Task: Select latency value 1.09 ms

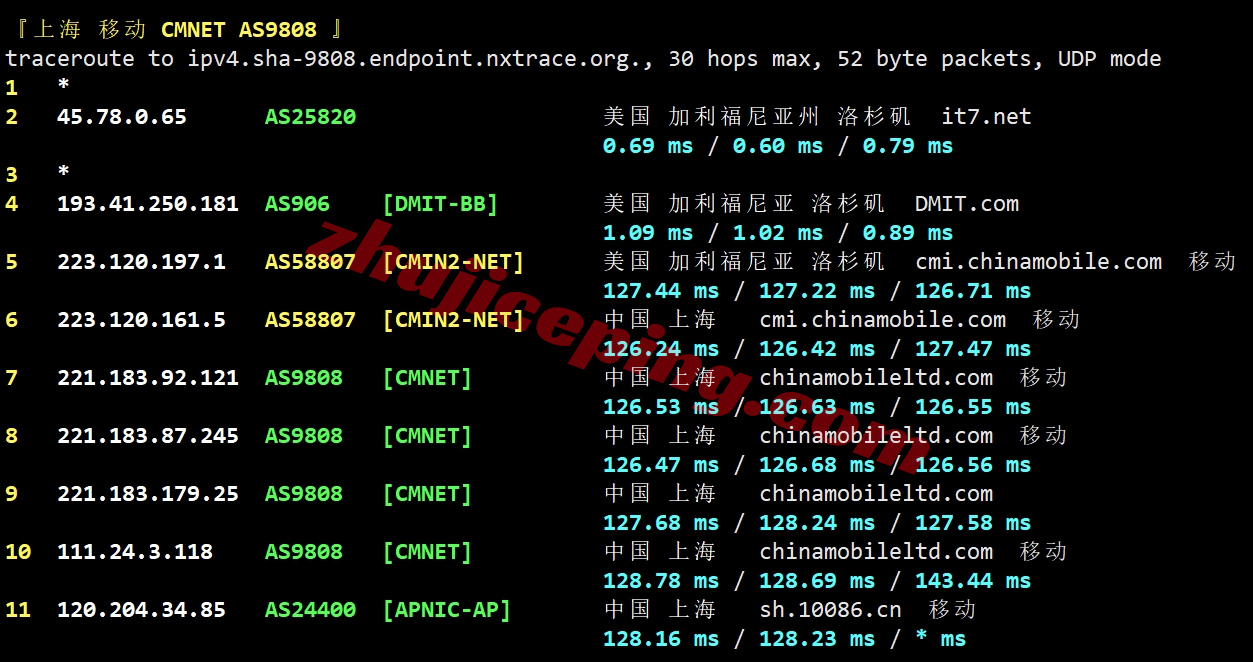Action: pos(648,233)
